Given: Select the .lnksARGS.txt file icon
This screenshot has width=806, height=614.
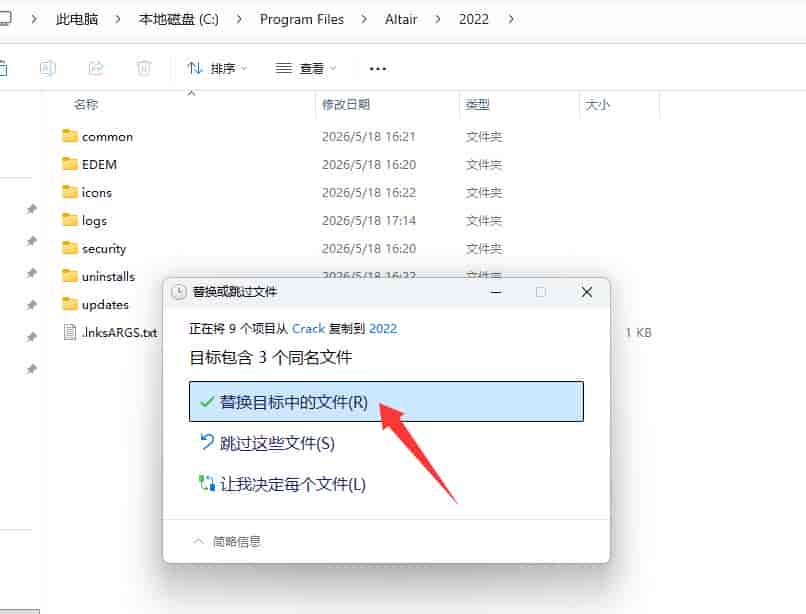Looking at the screenshot, I should coord(69,332).
